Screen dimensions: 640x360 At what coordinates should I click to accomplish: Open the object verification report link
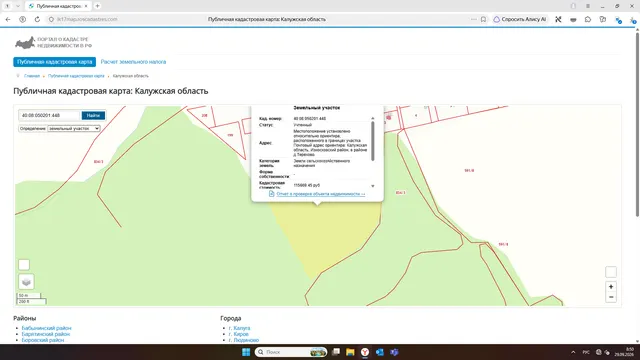320,194
